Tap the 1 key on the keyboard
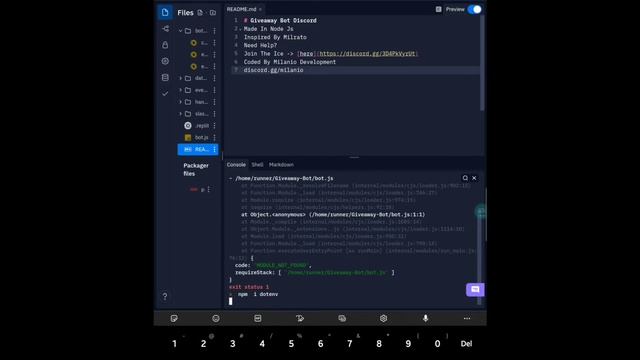640x360 pixels. pyautogui.click(x=174, y=344)
